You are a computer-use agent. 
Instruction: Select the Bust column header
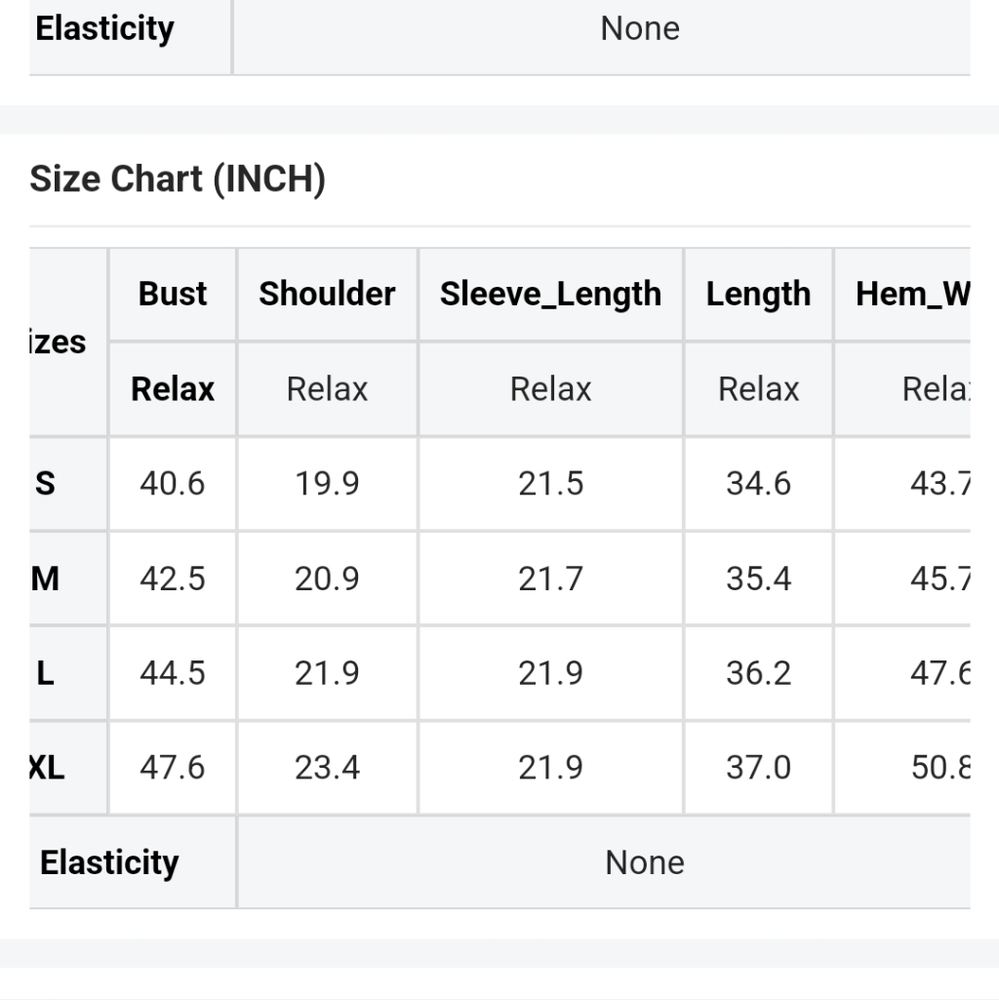[x=173, y=294]
